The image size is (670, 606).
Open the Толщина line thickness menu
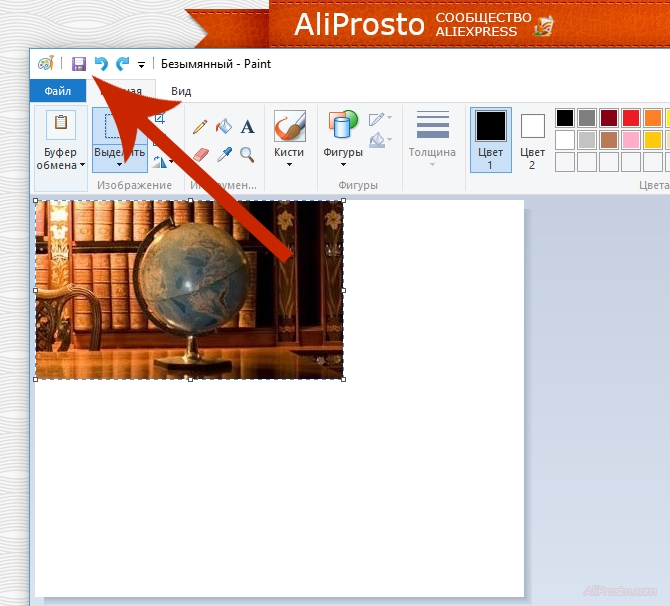click(x=432, y=139)
